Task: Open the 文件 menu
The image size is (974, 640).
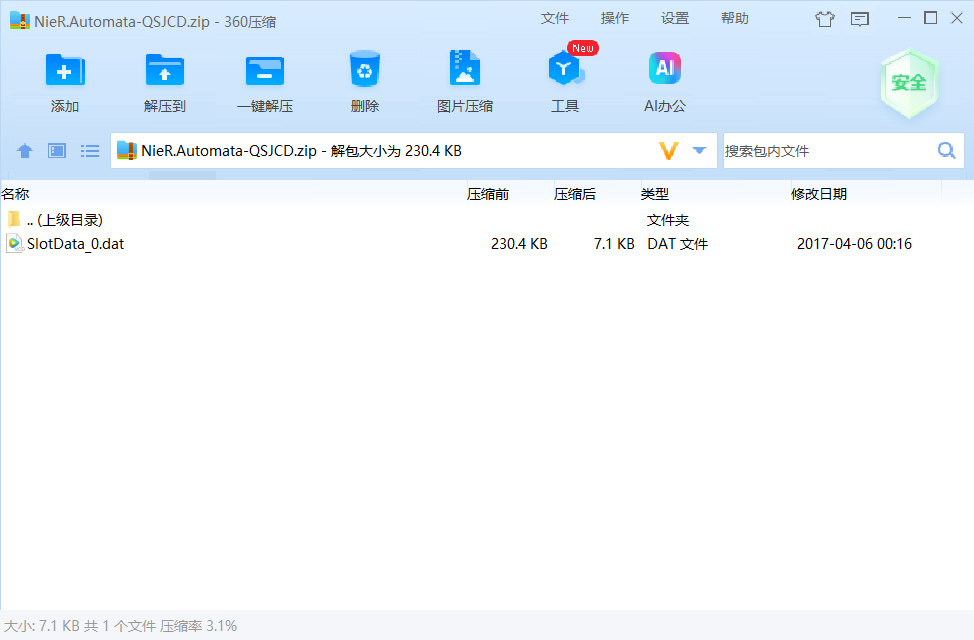Action: [x=555, y=19]
